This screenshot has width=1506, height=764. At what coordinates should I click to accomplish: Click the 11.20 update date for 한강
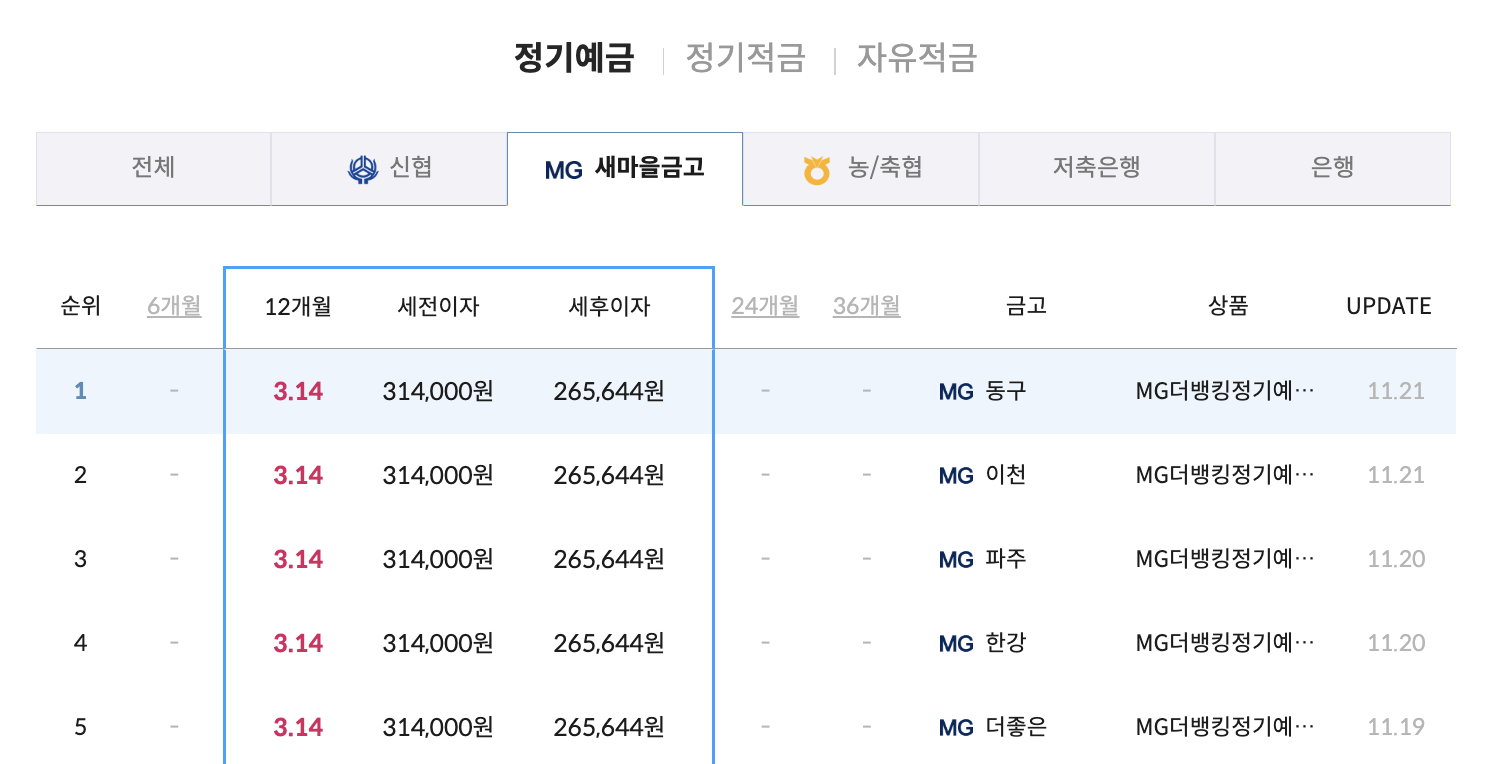(x=1396, y=644)
